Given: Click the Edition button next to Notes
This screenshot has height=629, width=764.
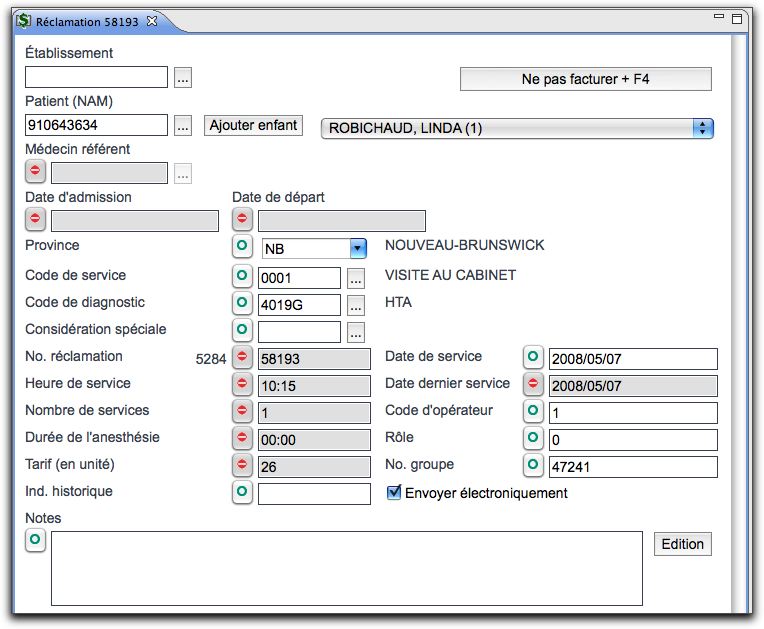Looking at the screenshot, I should [x=683, y=544].
